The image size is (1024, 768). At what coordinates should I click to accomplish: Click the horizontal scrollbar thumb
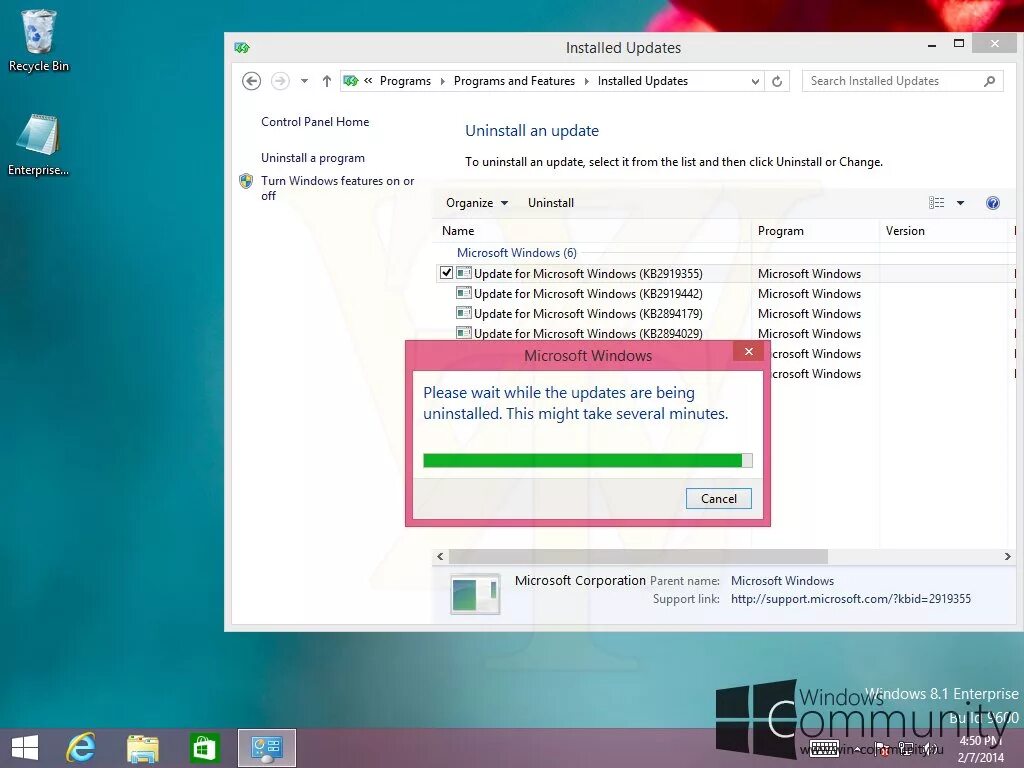(638, 556)
